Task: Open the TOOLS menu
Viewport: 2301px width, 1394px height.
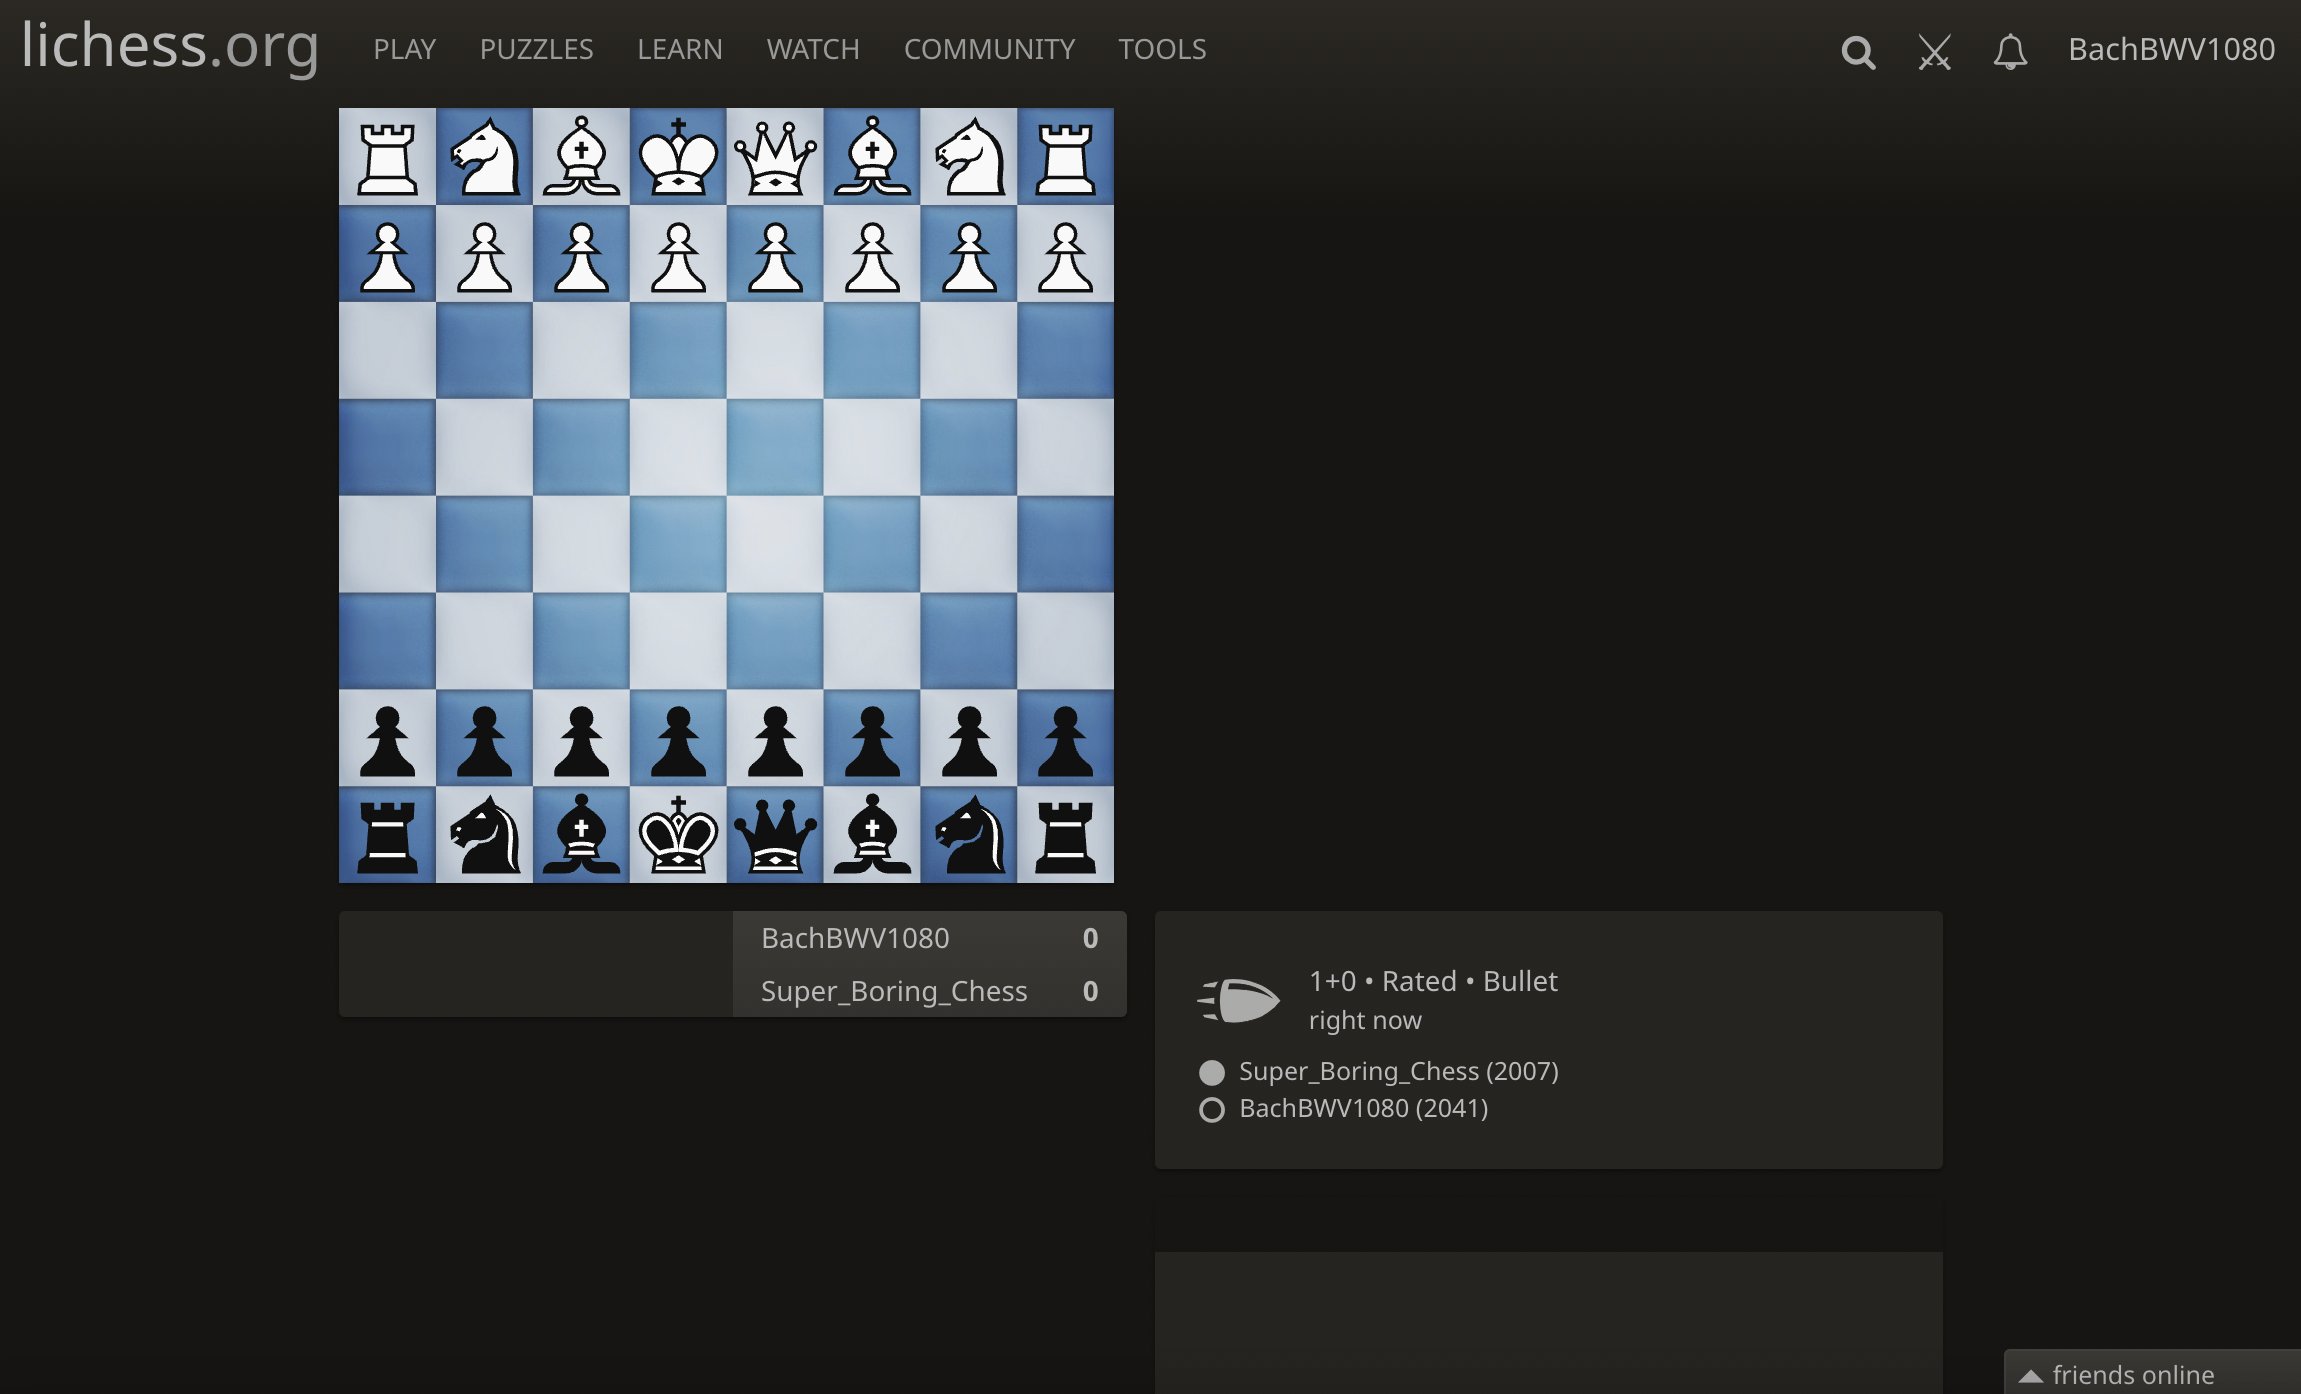Action: 1162,49
